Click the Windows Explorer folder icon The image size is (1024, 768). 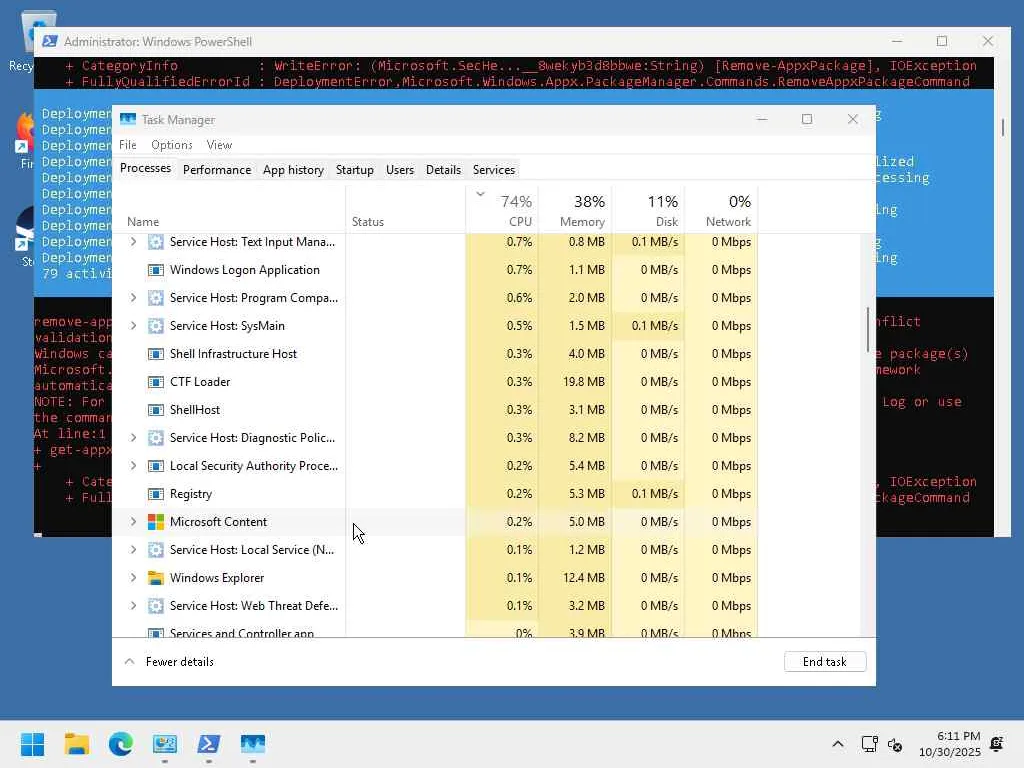pyautogui.click(x=155, y=579)
